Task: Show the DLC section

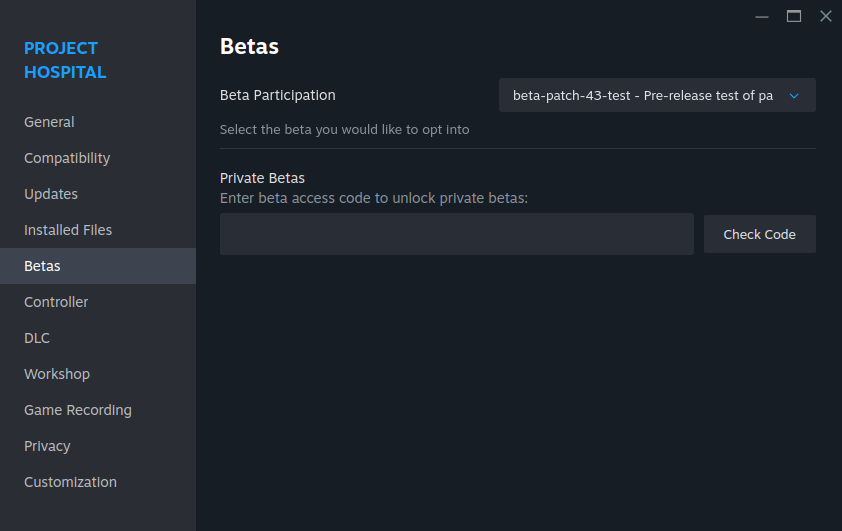Action: 37,338
